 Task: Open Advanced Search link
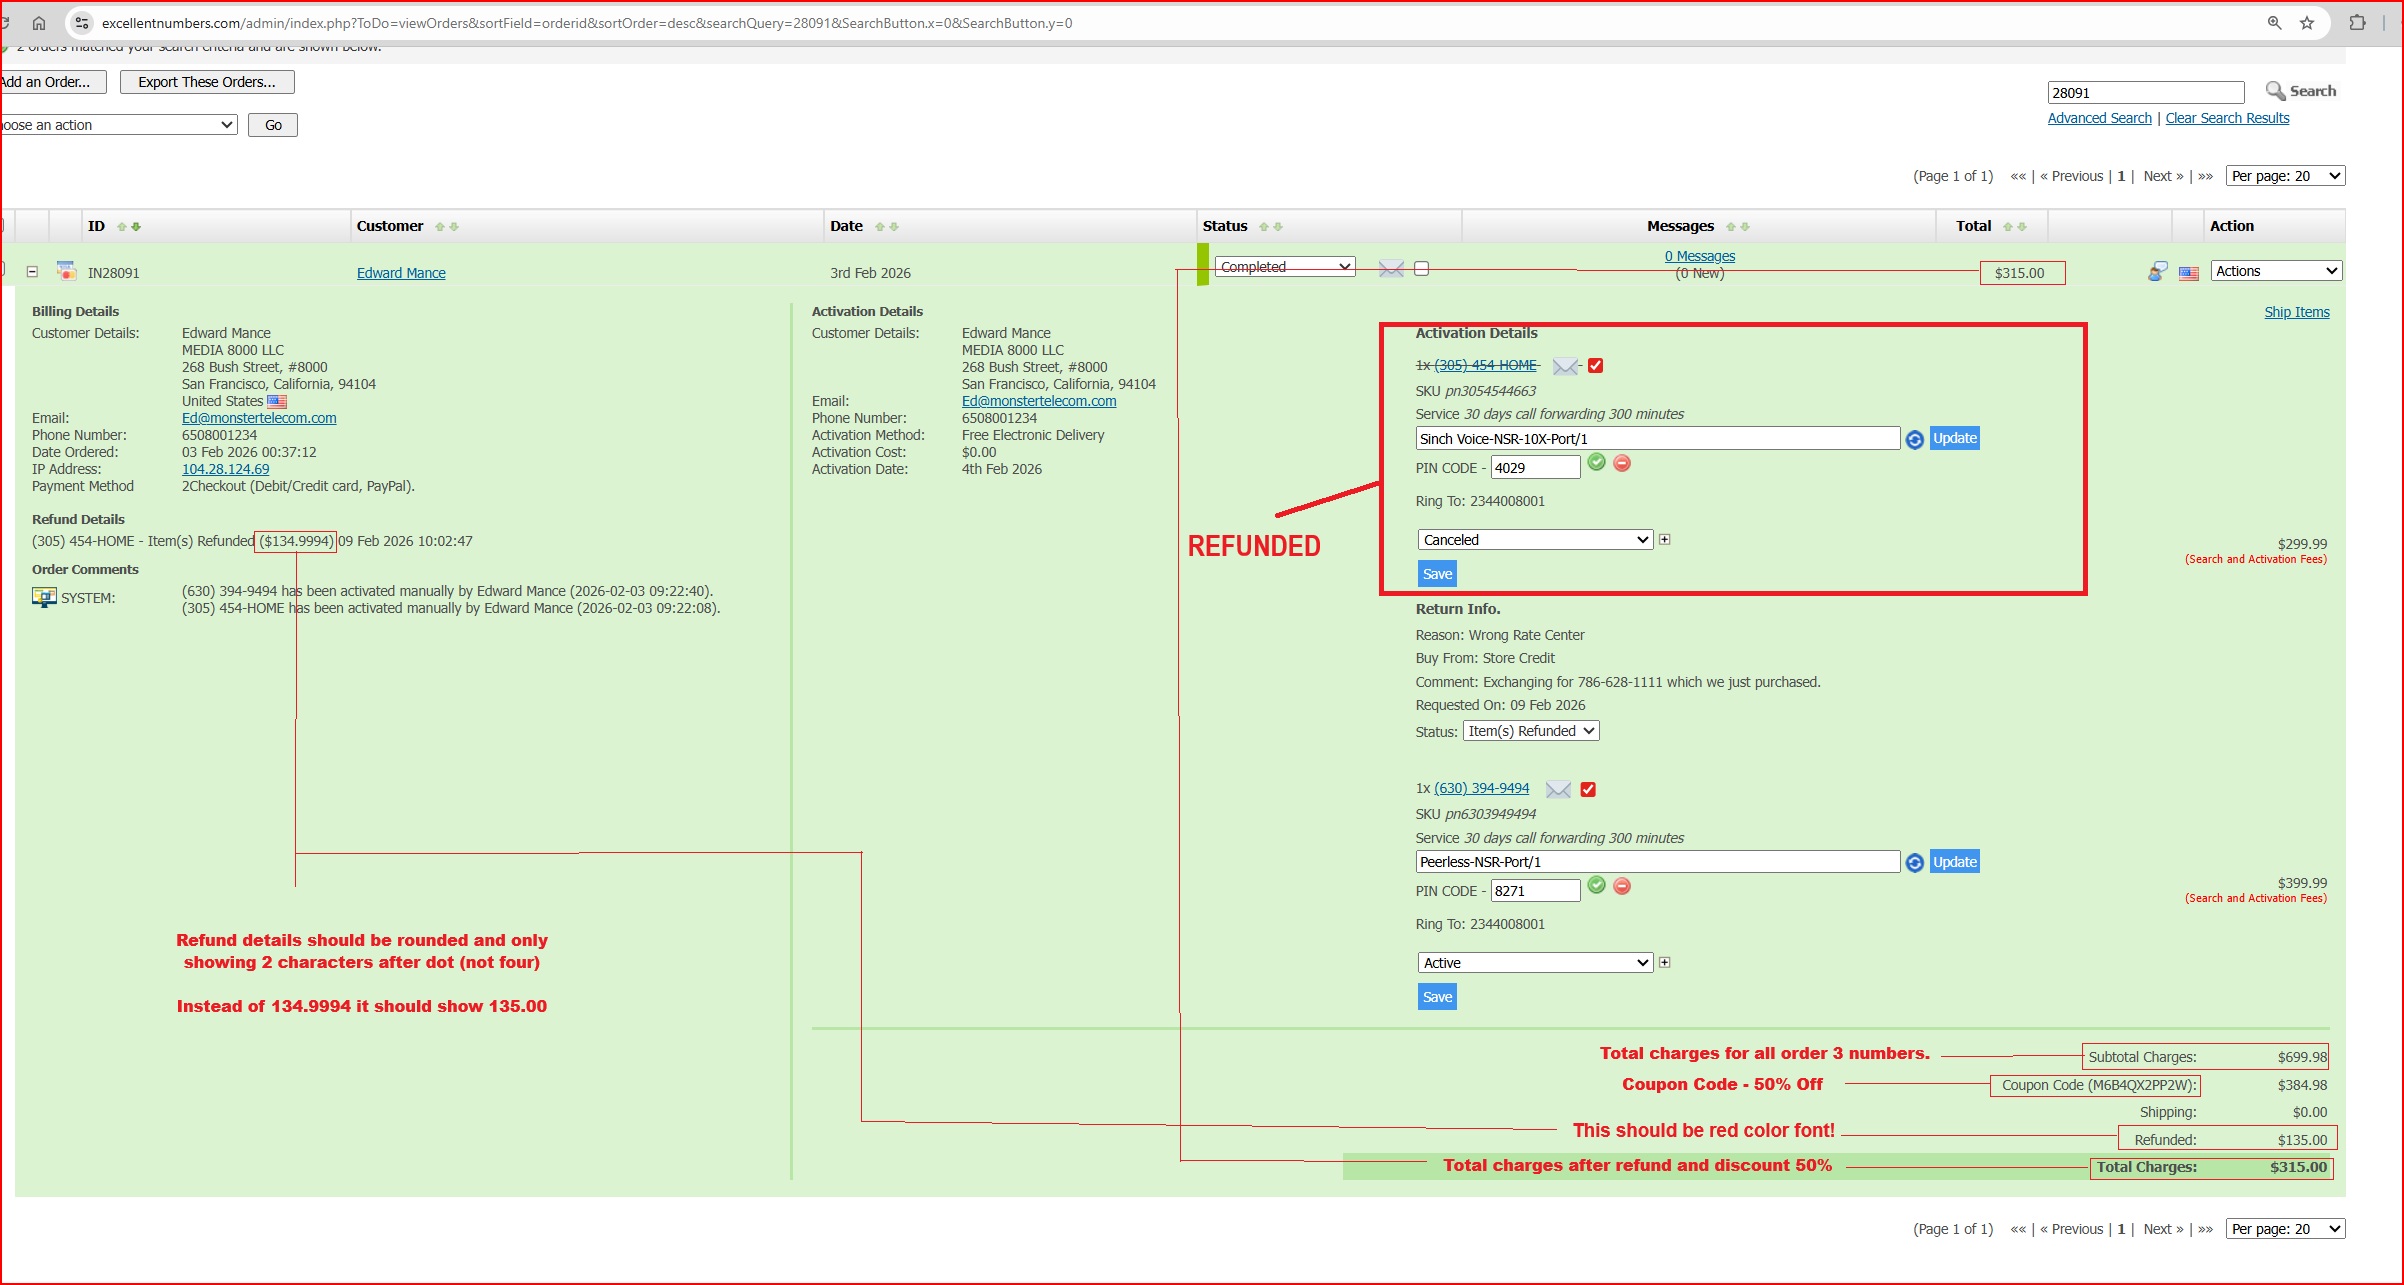pyautogui.click(x=2099, y=118)
